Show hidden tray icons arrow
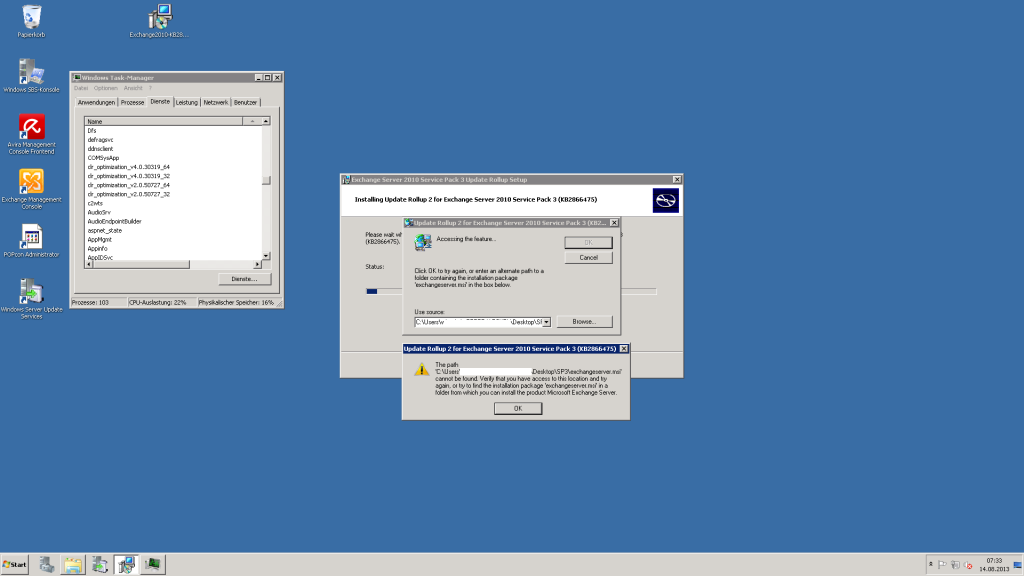This screenshot has width=1024, height=576. (x=931, y=564)
